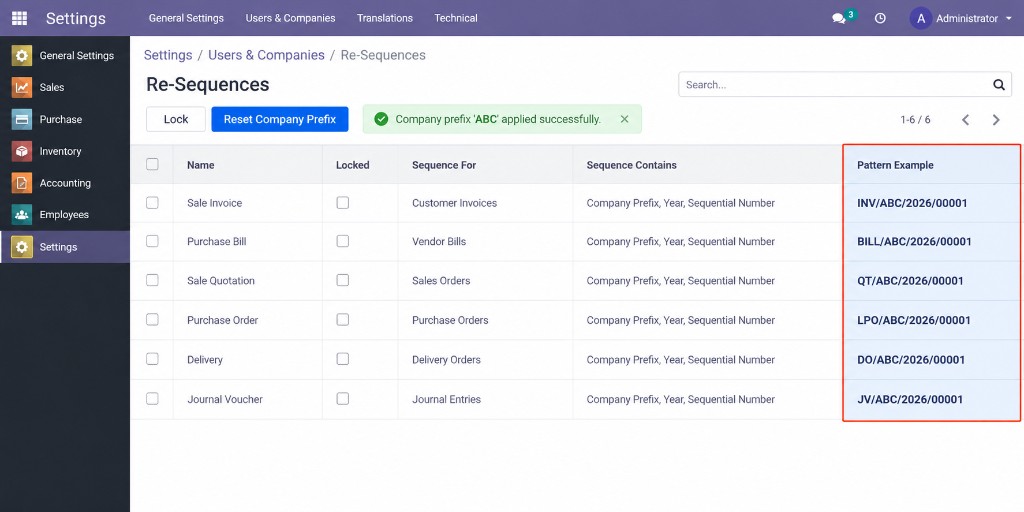This screenshot has height=512, width=1024.
Task: Click the INV/ABC/2026/00001 pattern cell
Action: pos(912,203)
